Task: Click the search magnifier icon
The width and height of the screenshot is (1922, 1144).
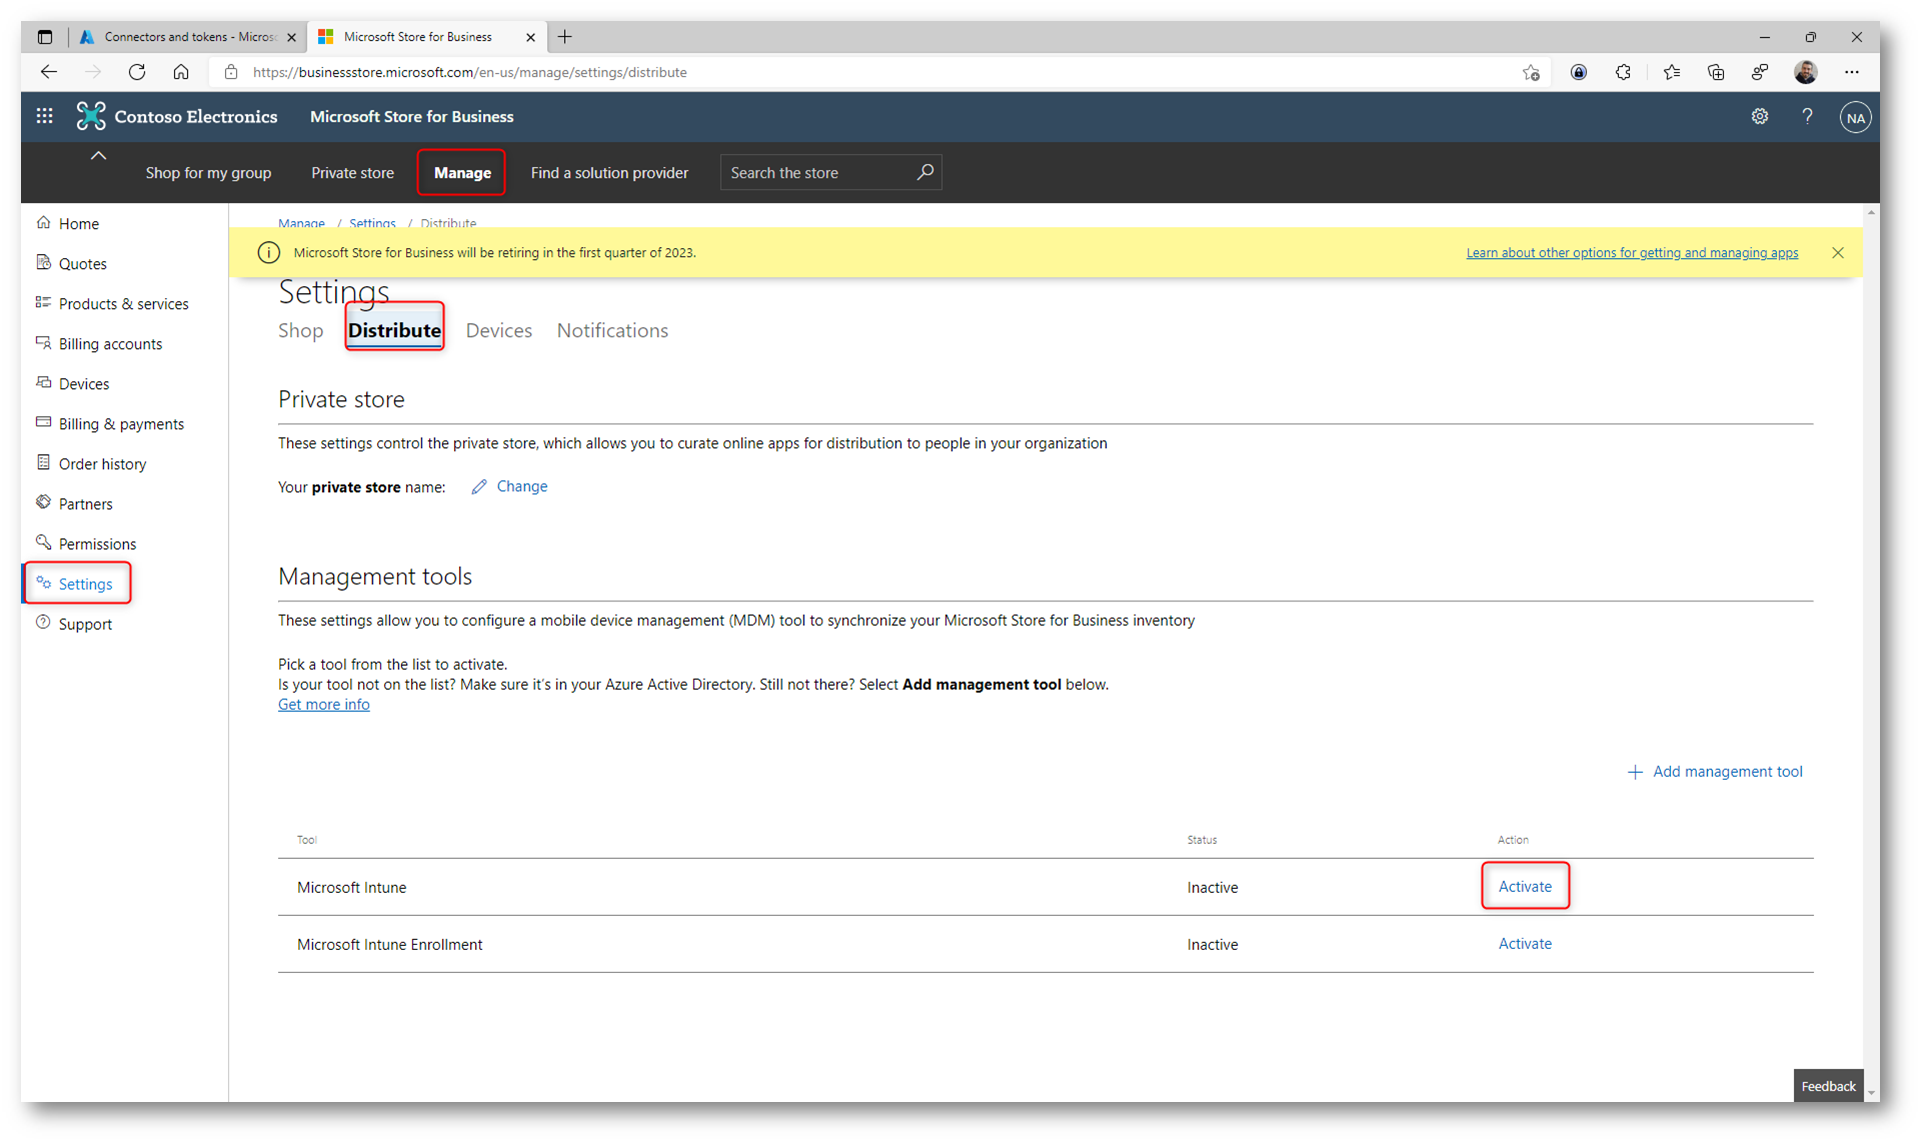Action: [x=925, y=172]
